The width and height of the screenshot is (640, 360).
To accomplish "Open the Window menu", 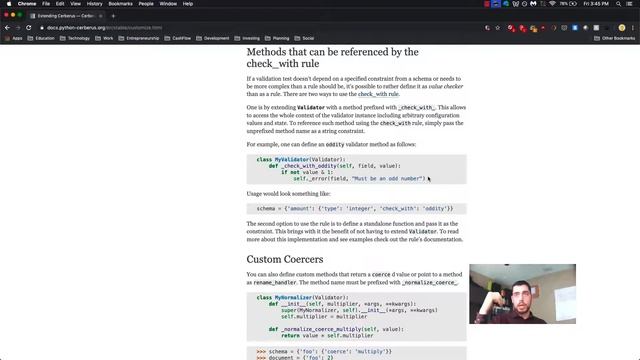I will pyautogui.click(x=168, y=4).
